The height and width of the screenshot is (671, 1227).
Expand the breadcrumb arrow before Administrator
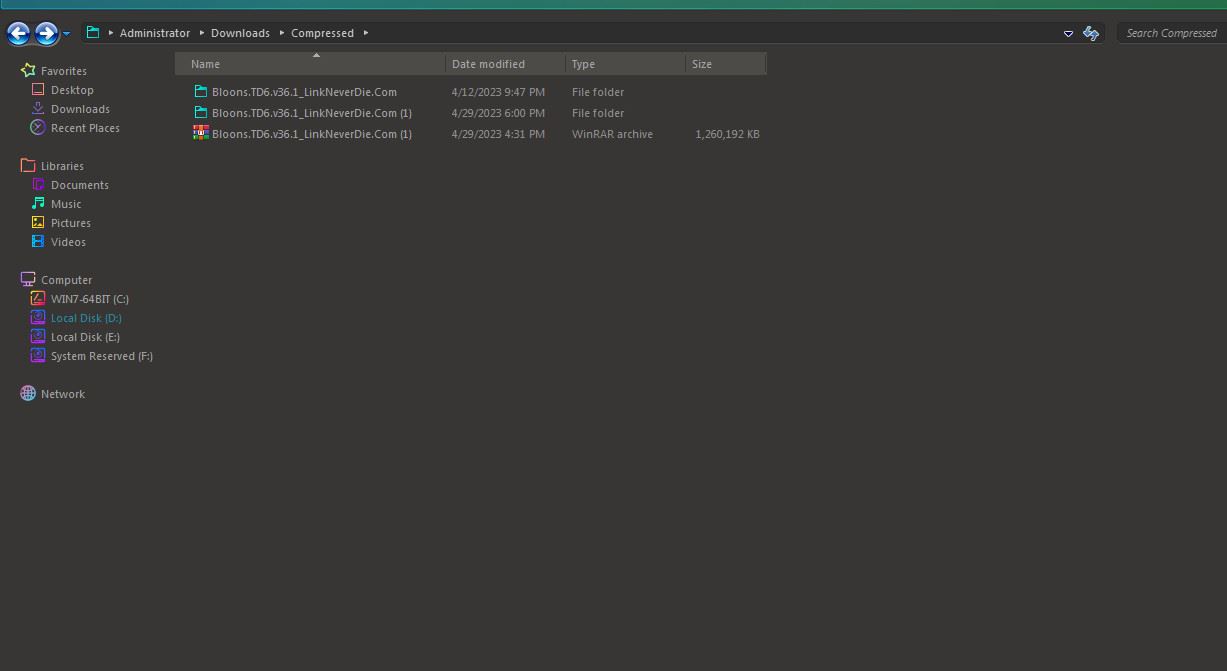coord(111,33)
